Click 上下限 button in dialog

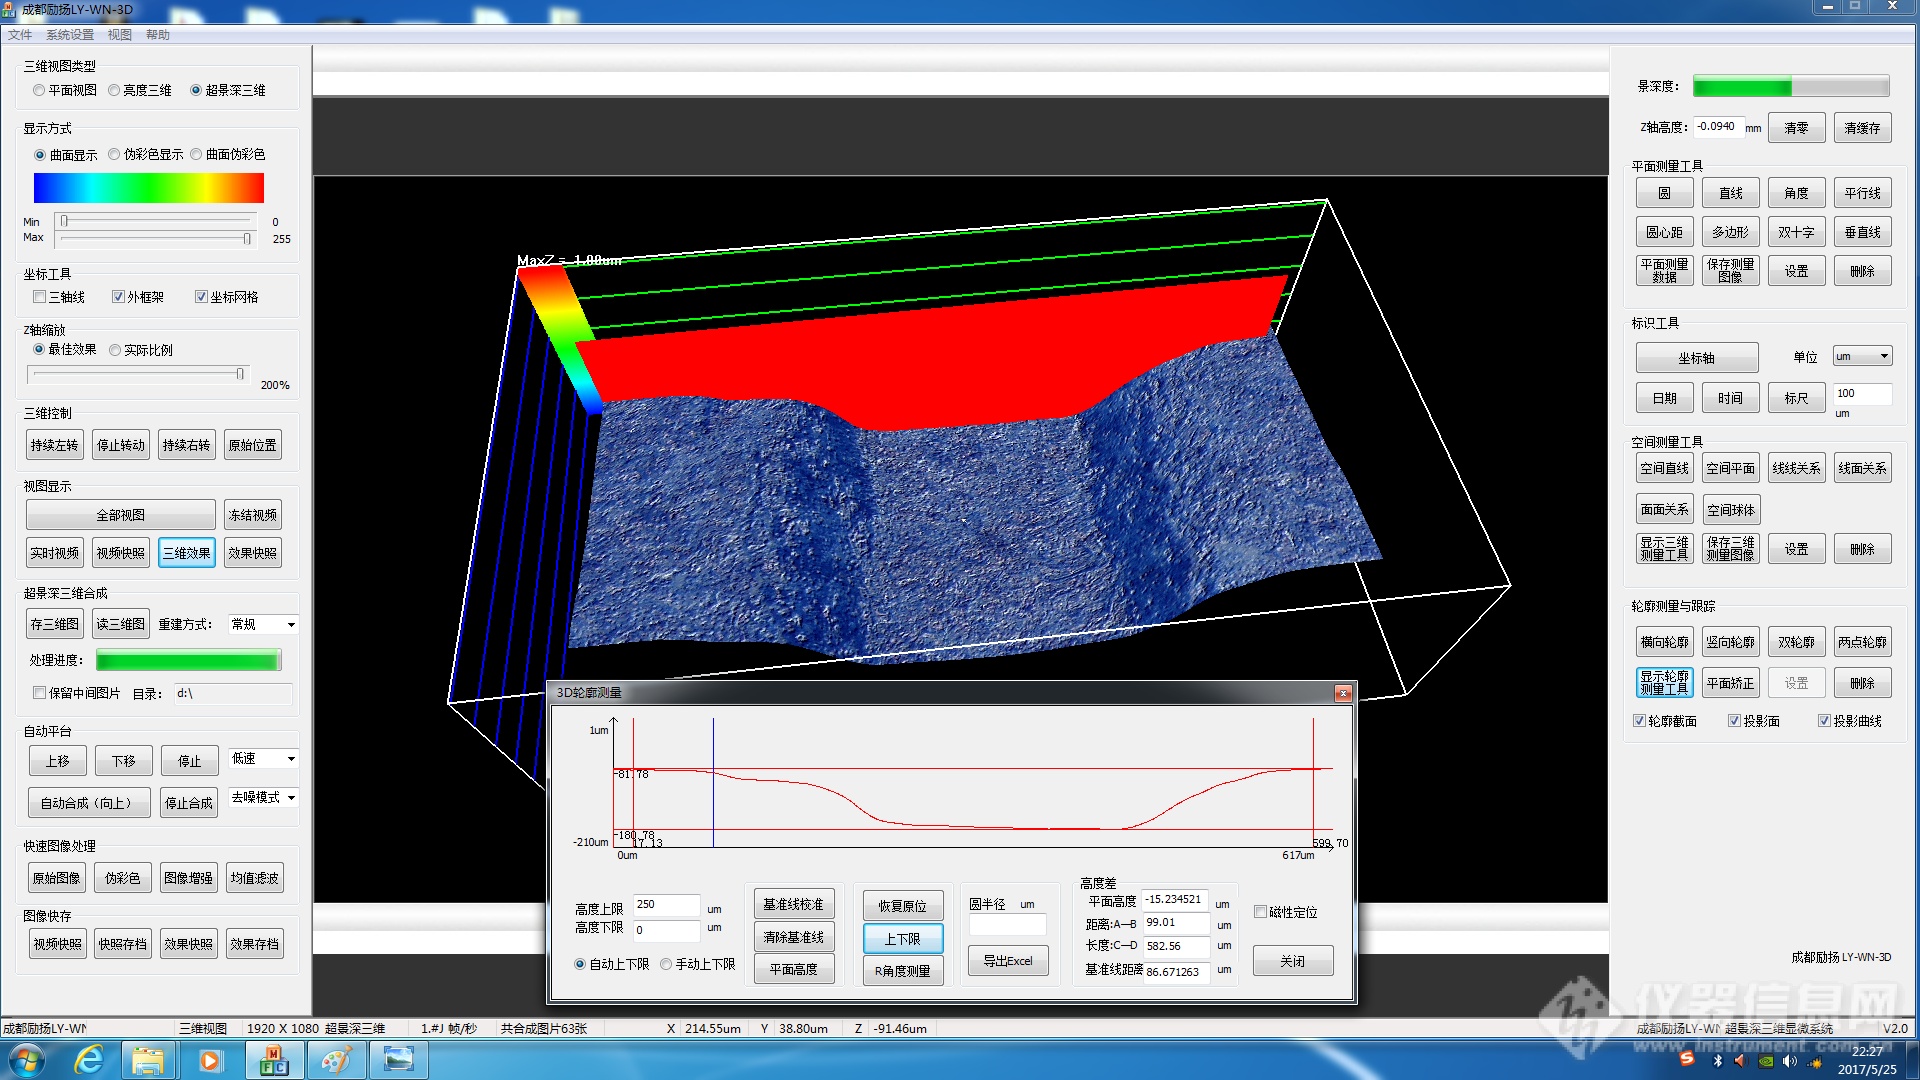903,939
